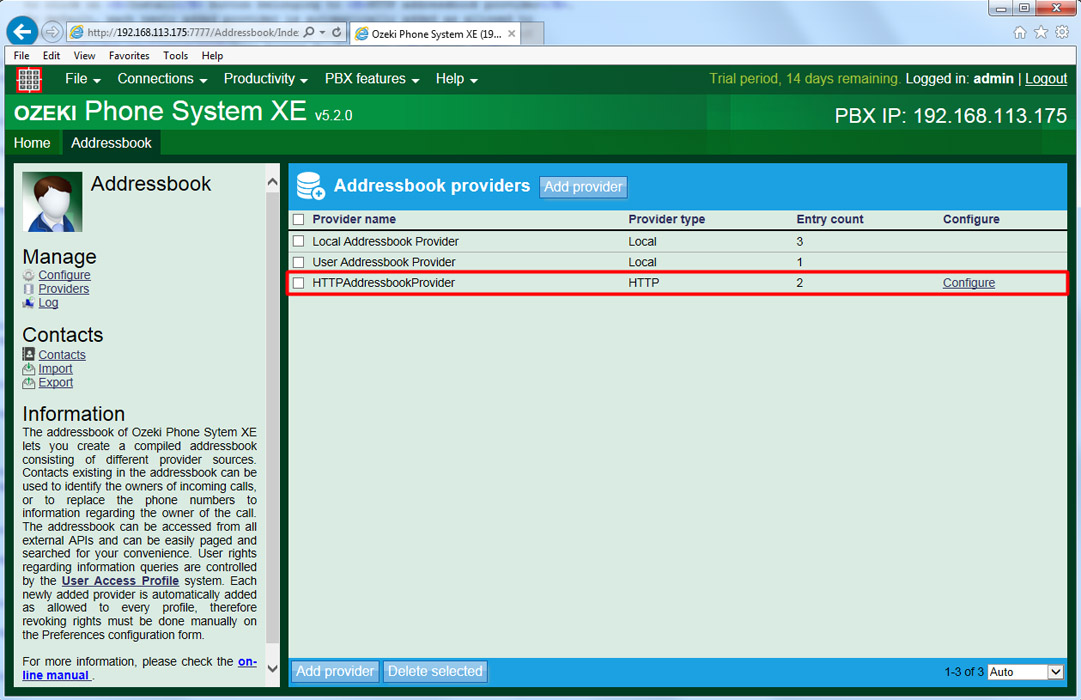Click the blank new tab button
This screenshot has width=1081, height=700.
pos(531,34)
